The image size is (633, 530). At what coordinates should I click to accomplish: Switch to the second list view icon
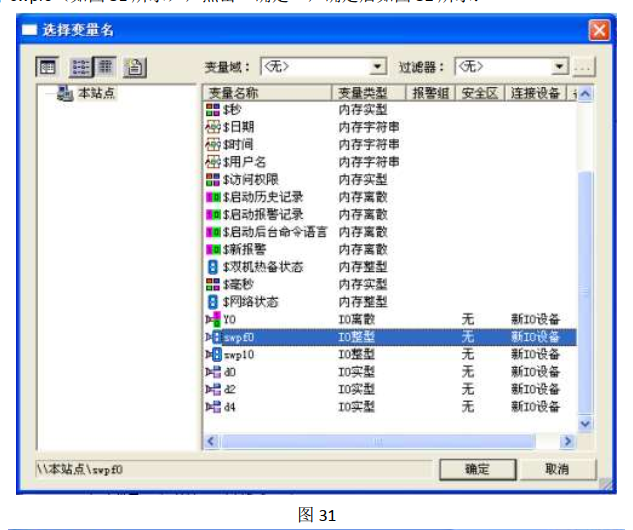(x=80, y=68)
